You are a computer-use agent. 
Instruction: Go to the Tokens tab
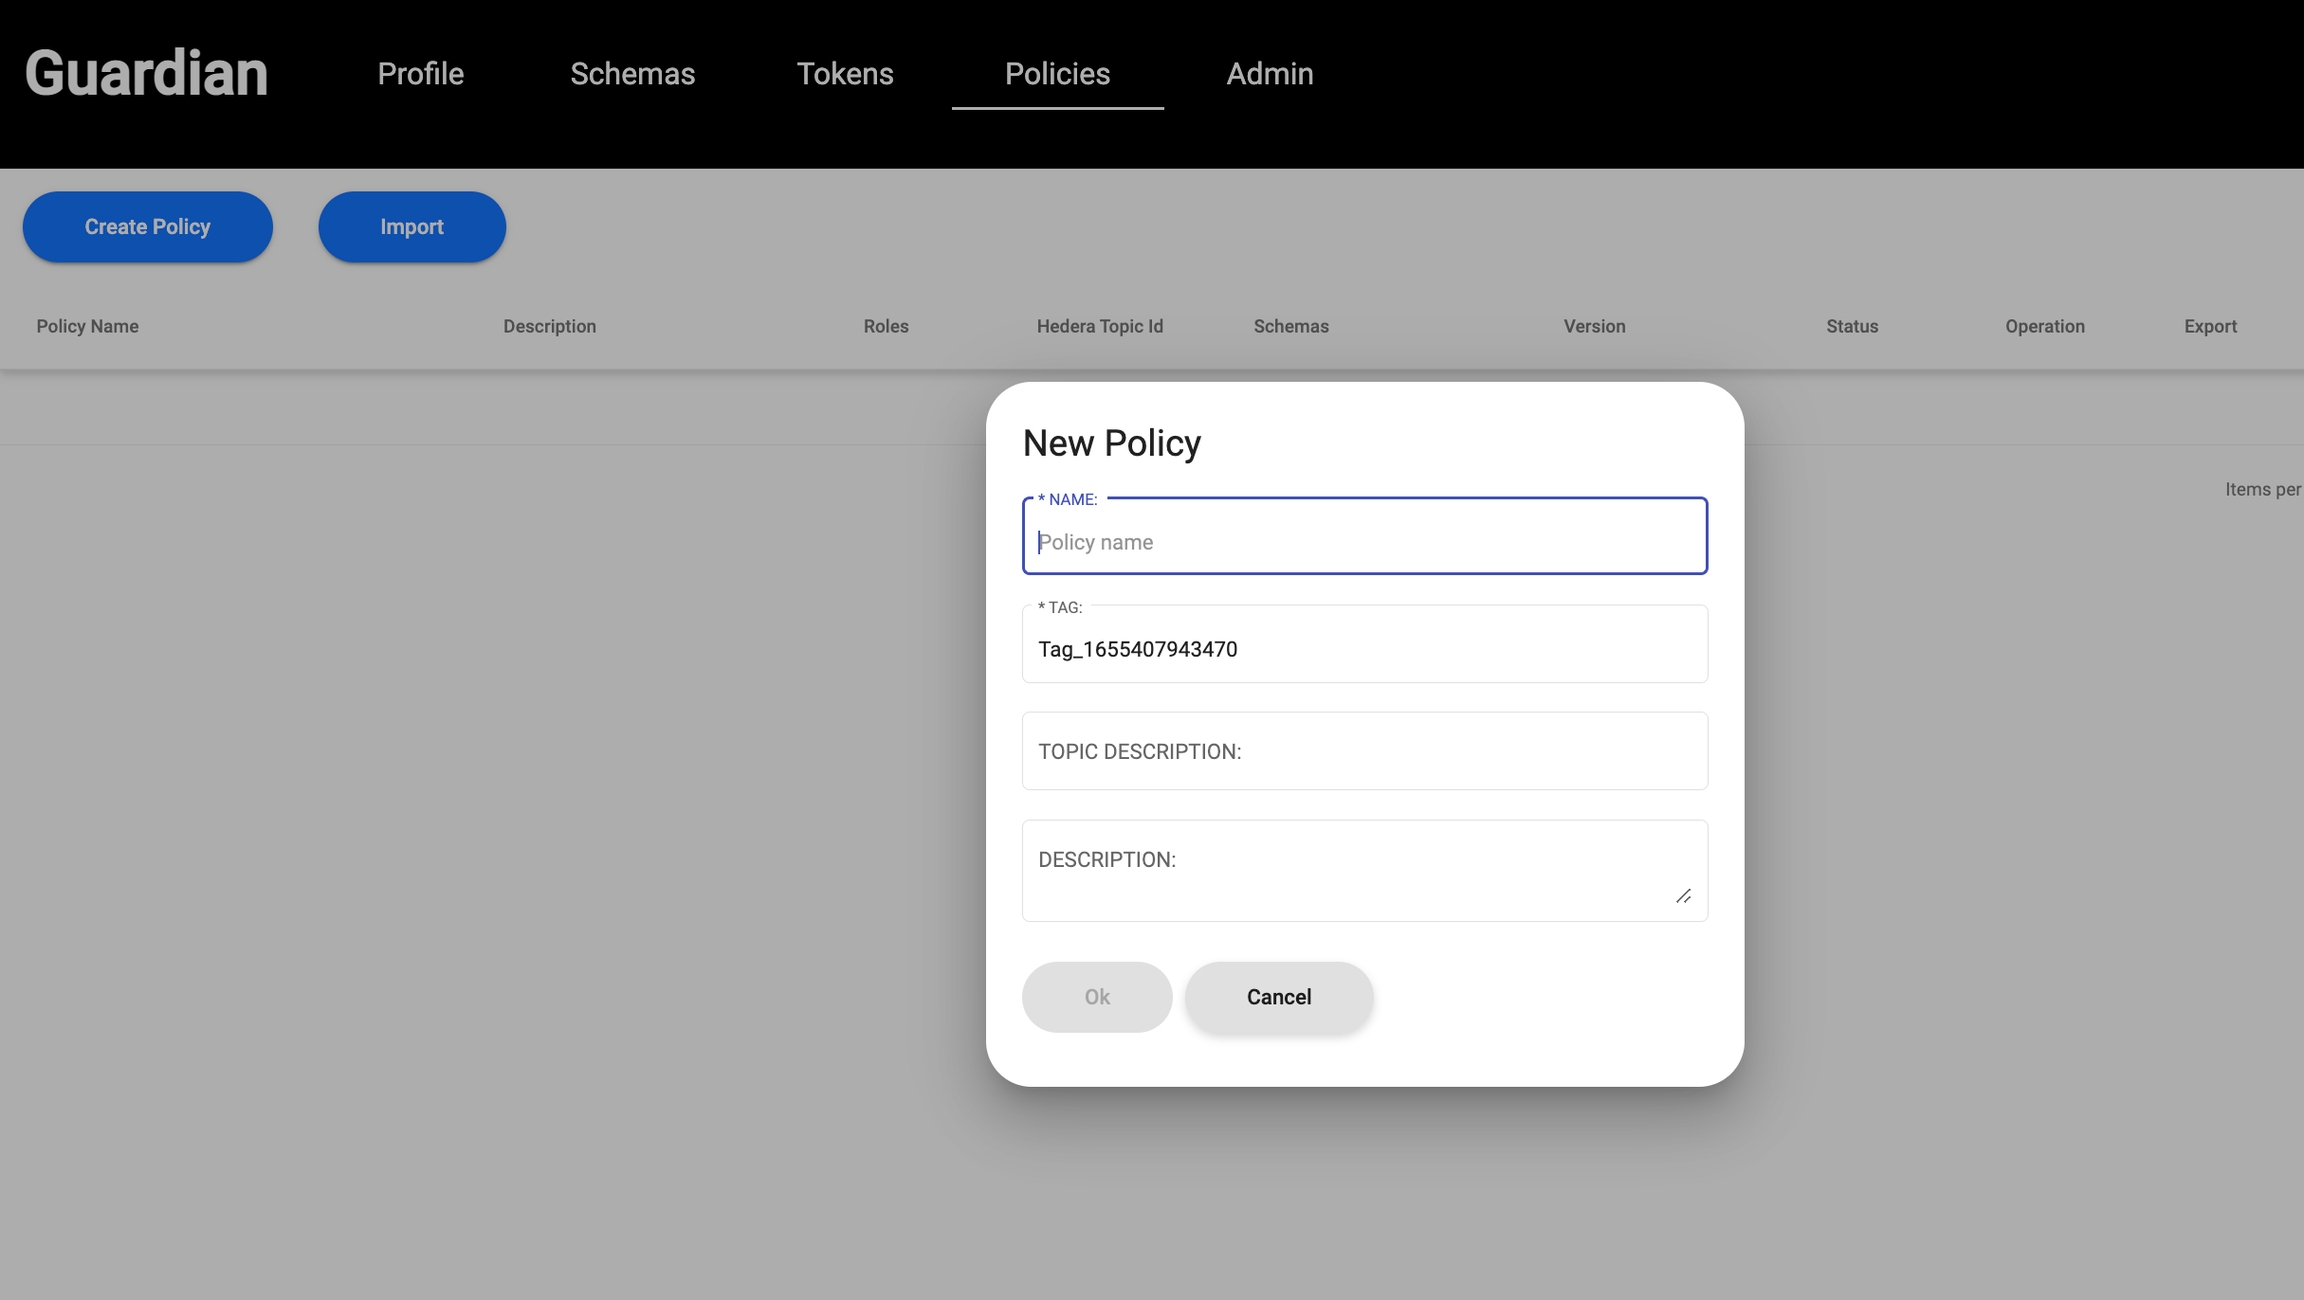click(x=844, y=74)
